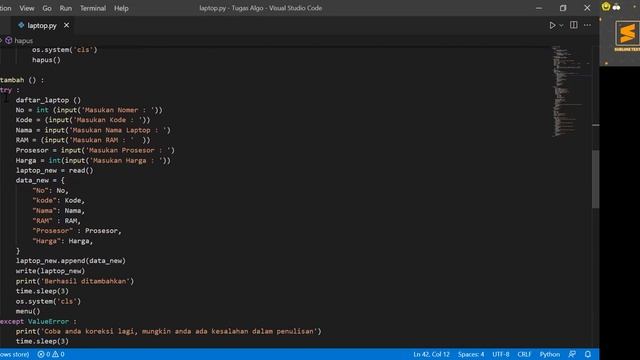The image size is (640, 360).
Task: Open Sublime Text desktop shortcut icon
Action: pyautogui.click(x=627, y=37)
